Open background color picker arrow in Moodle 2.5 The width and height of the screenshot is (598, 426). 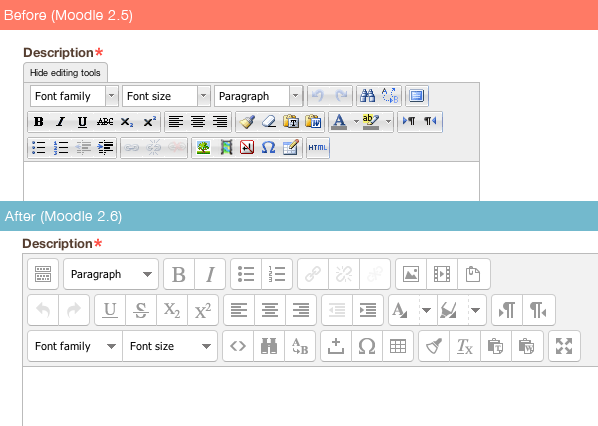388,122
